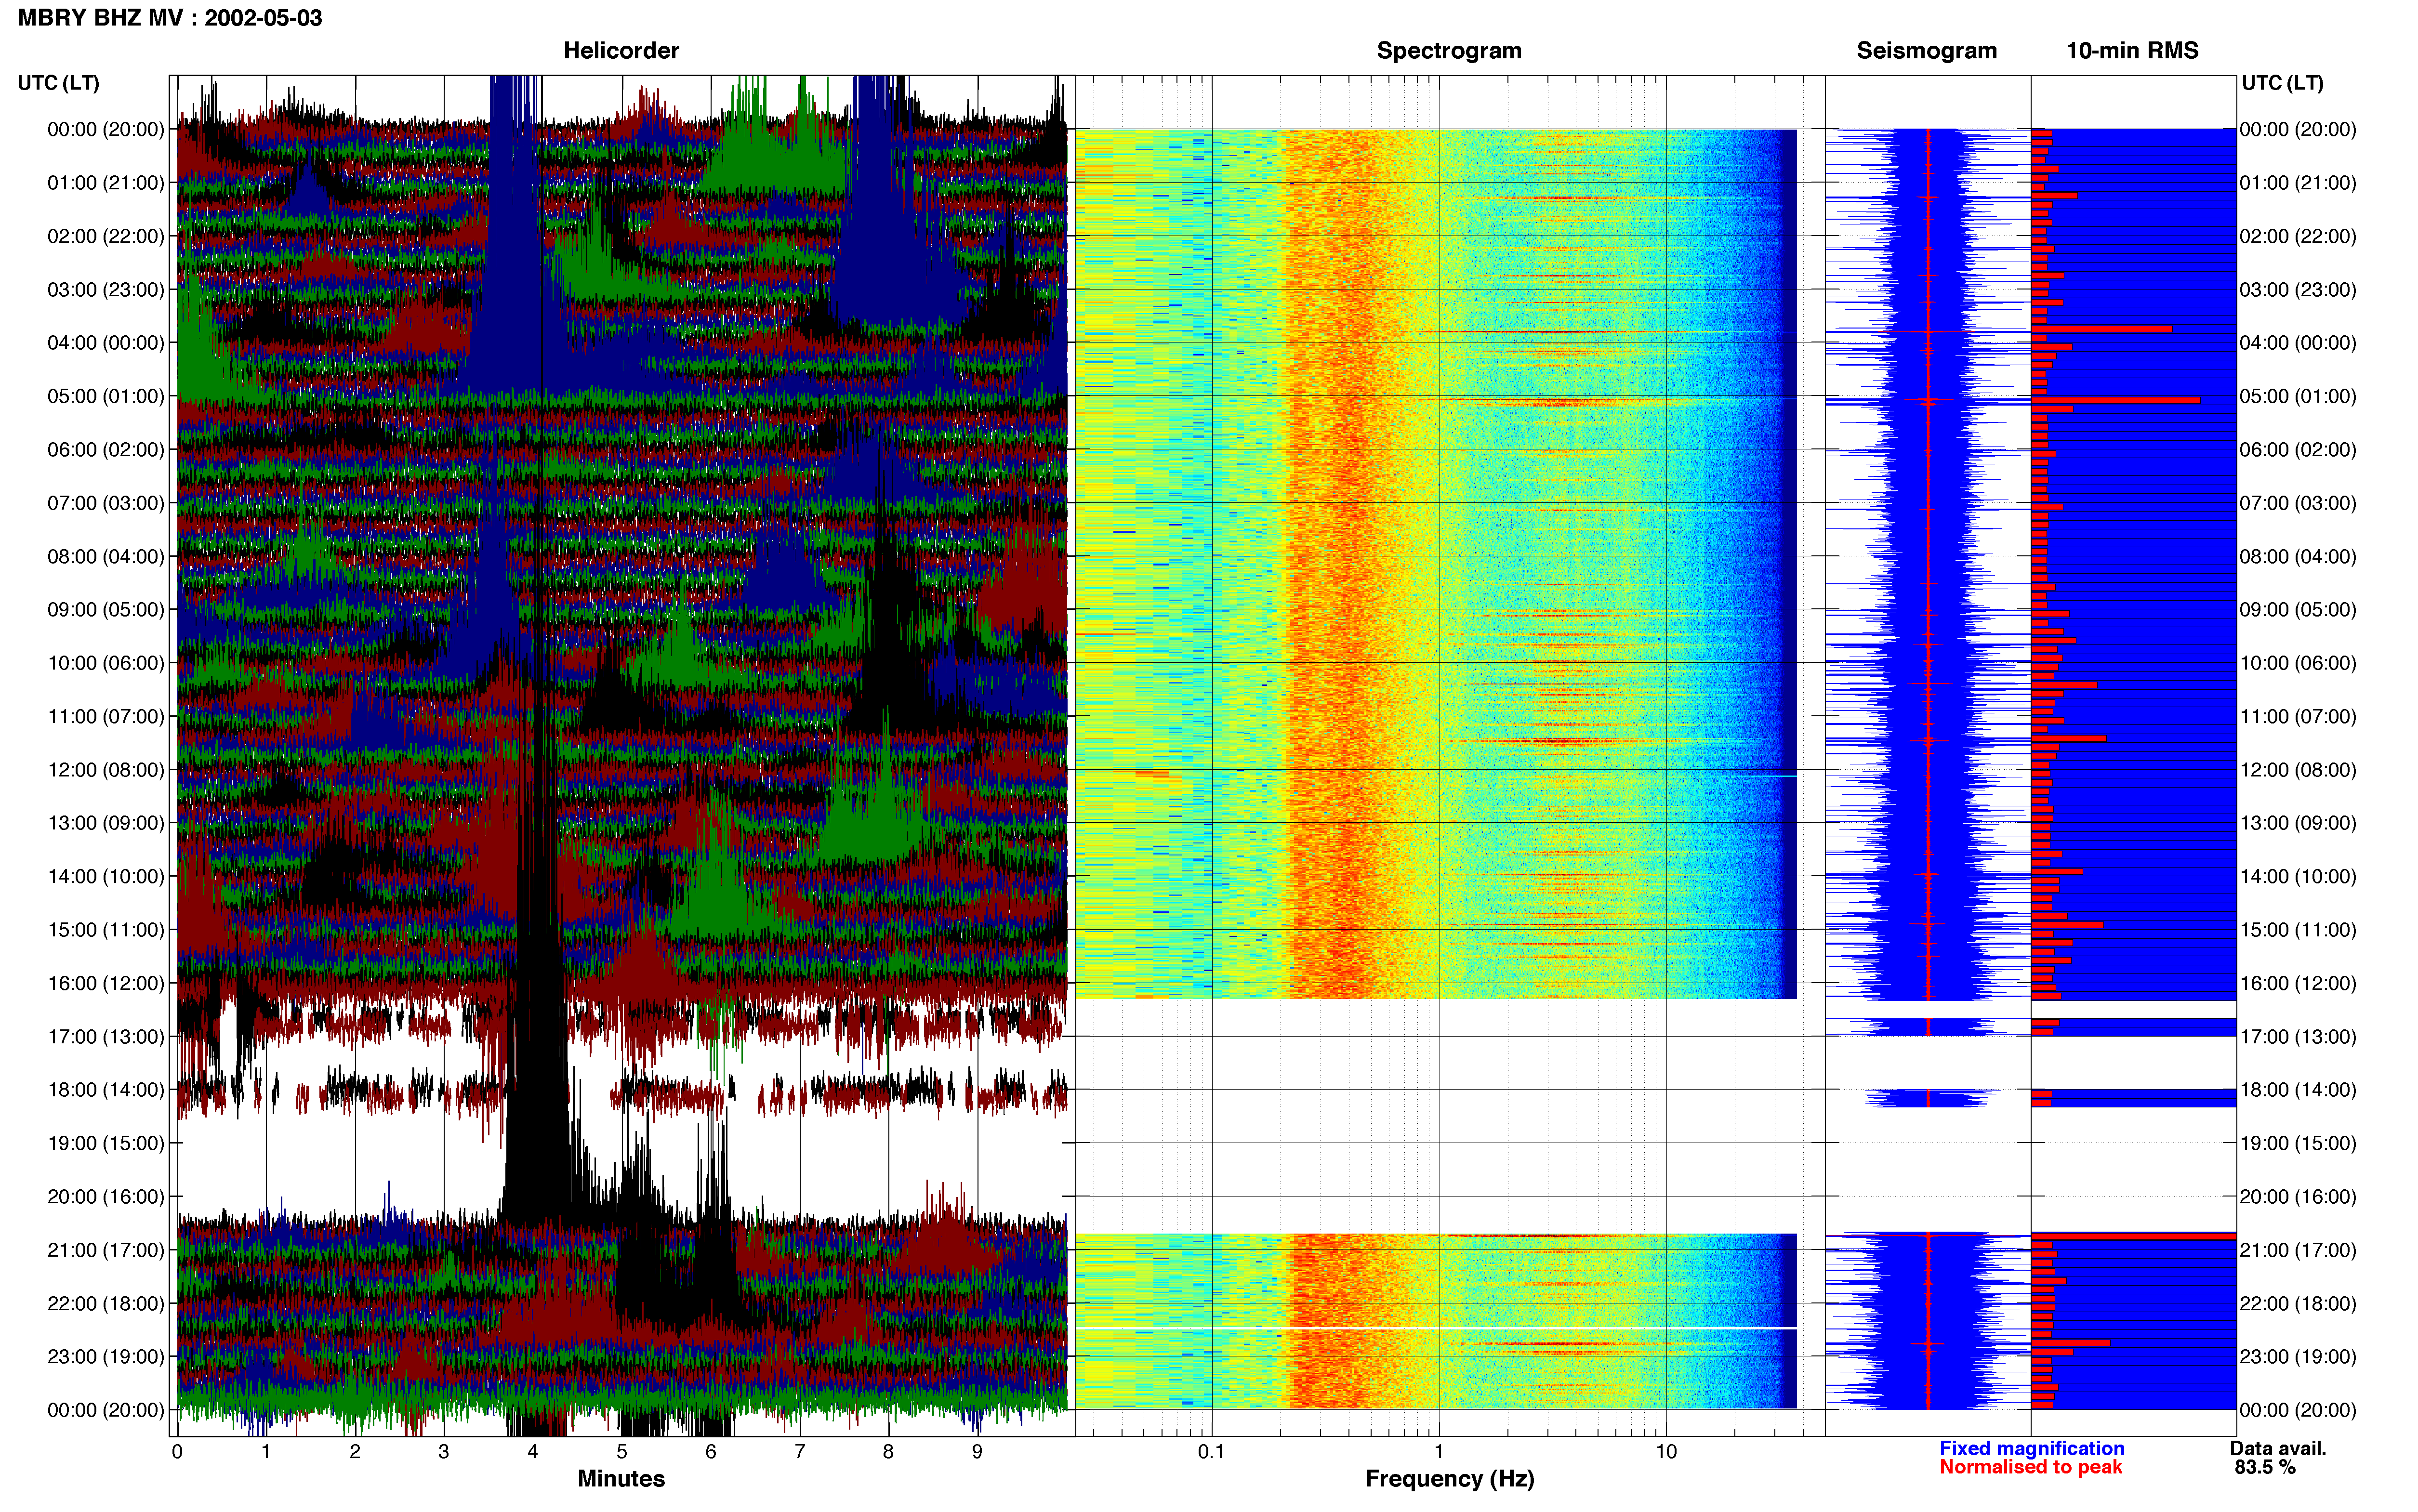2418x1512 pixels.
Task: Click the 'Minutes' x-axis label
Action: point(621,1479)
